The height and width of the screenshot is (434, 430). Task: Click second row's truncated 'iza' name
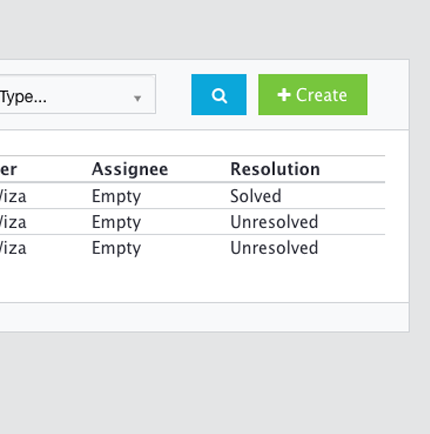pyautogui.click(x=13, y=222)
